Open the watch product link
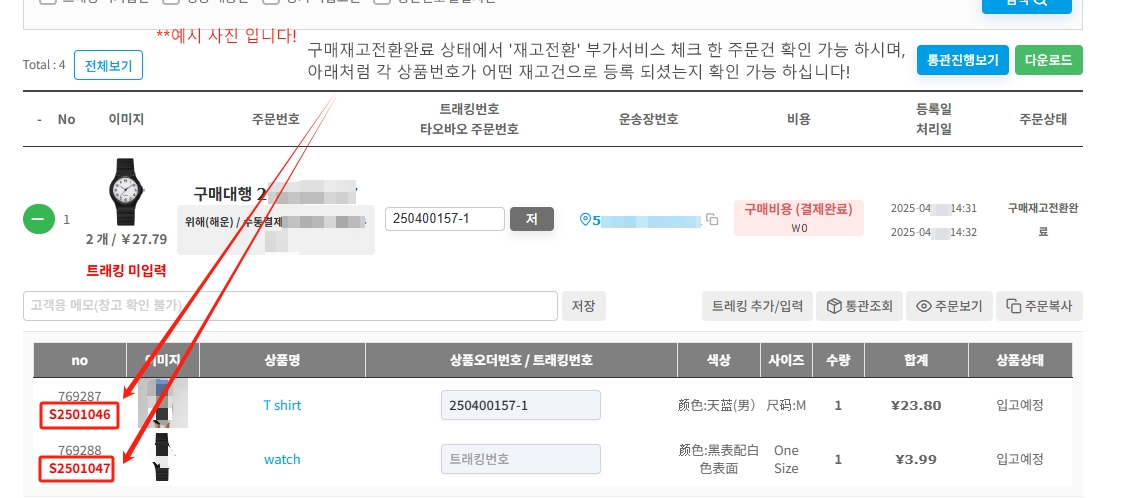This screenshot has height=498, width=1127. point(282,459)
